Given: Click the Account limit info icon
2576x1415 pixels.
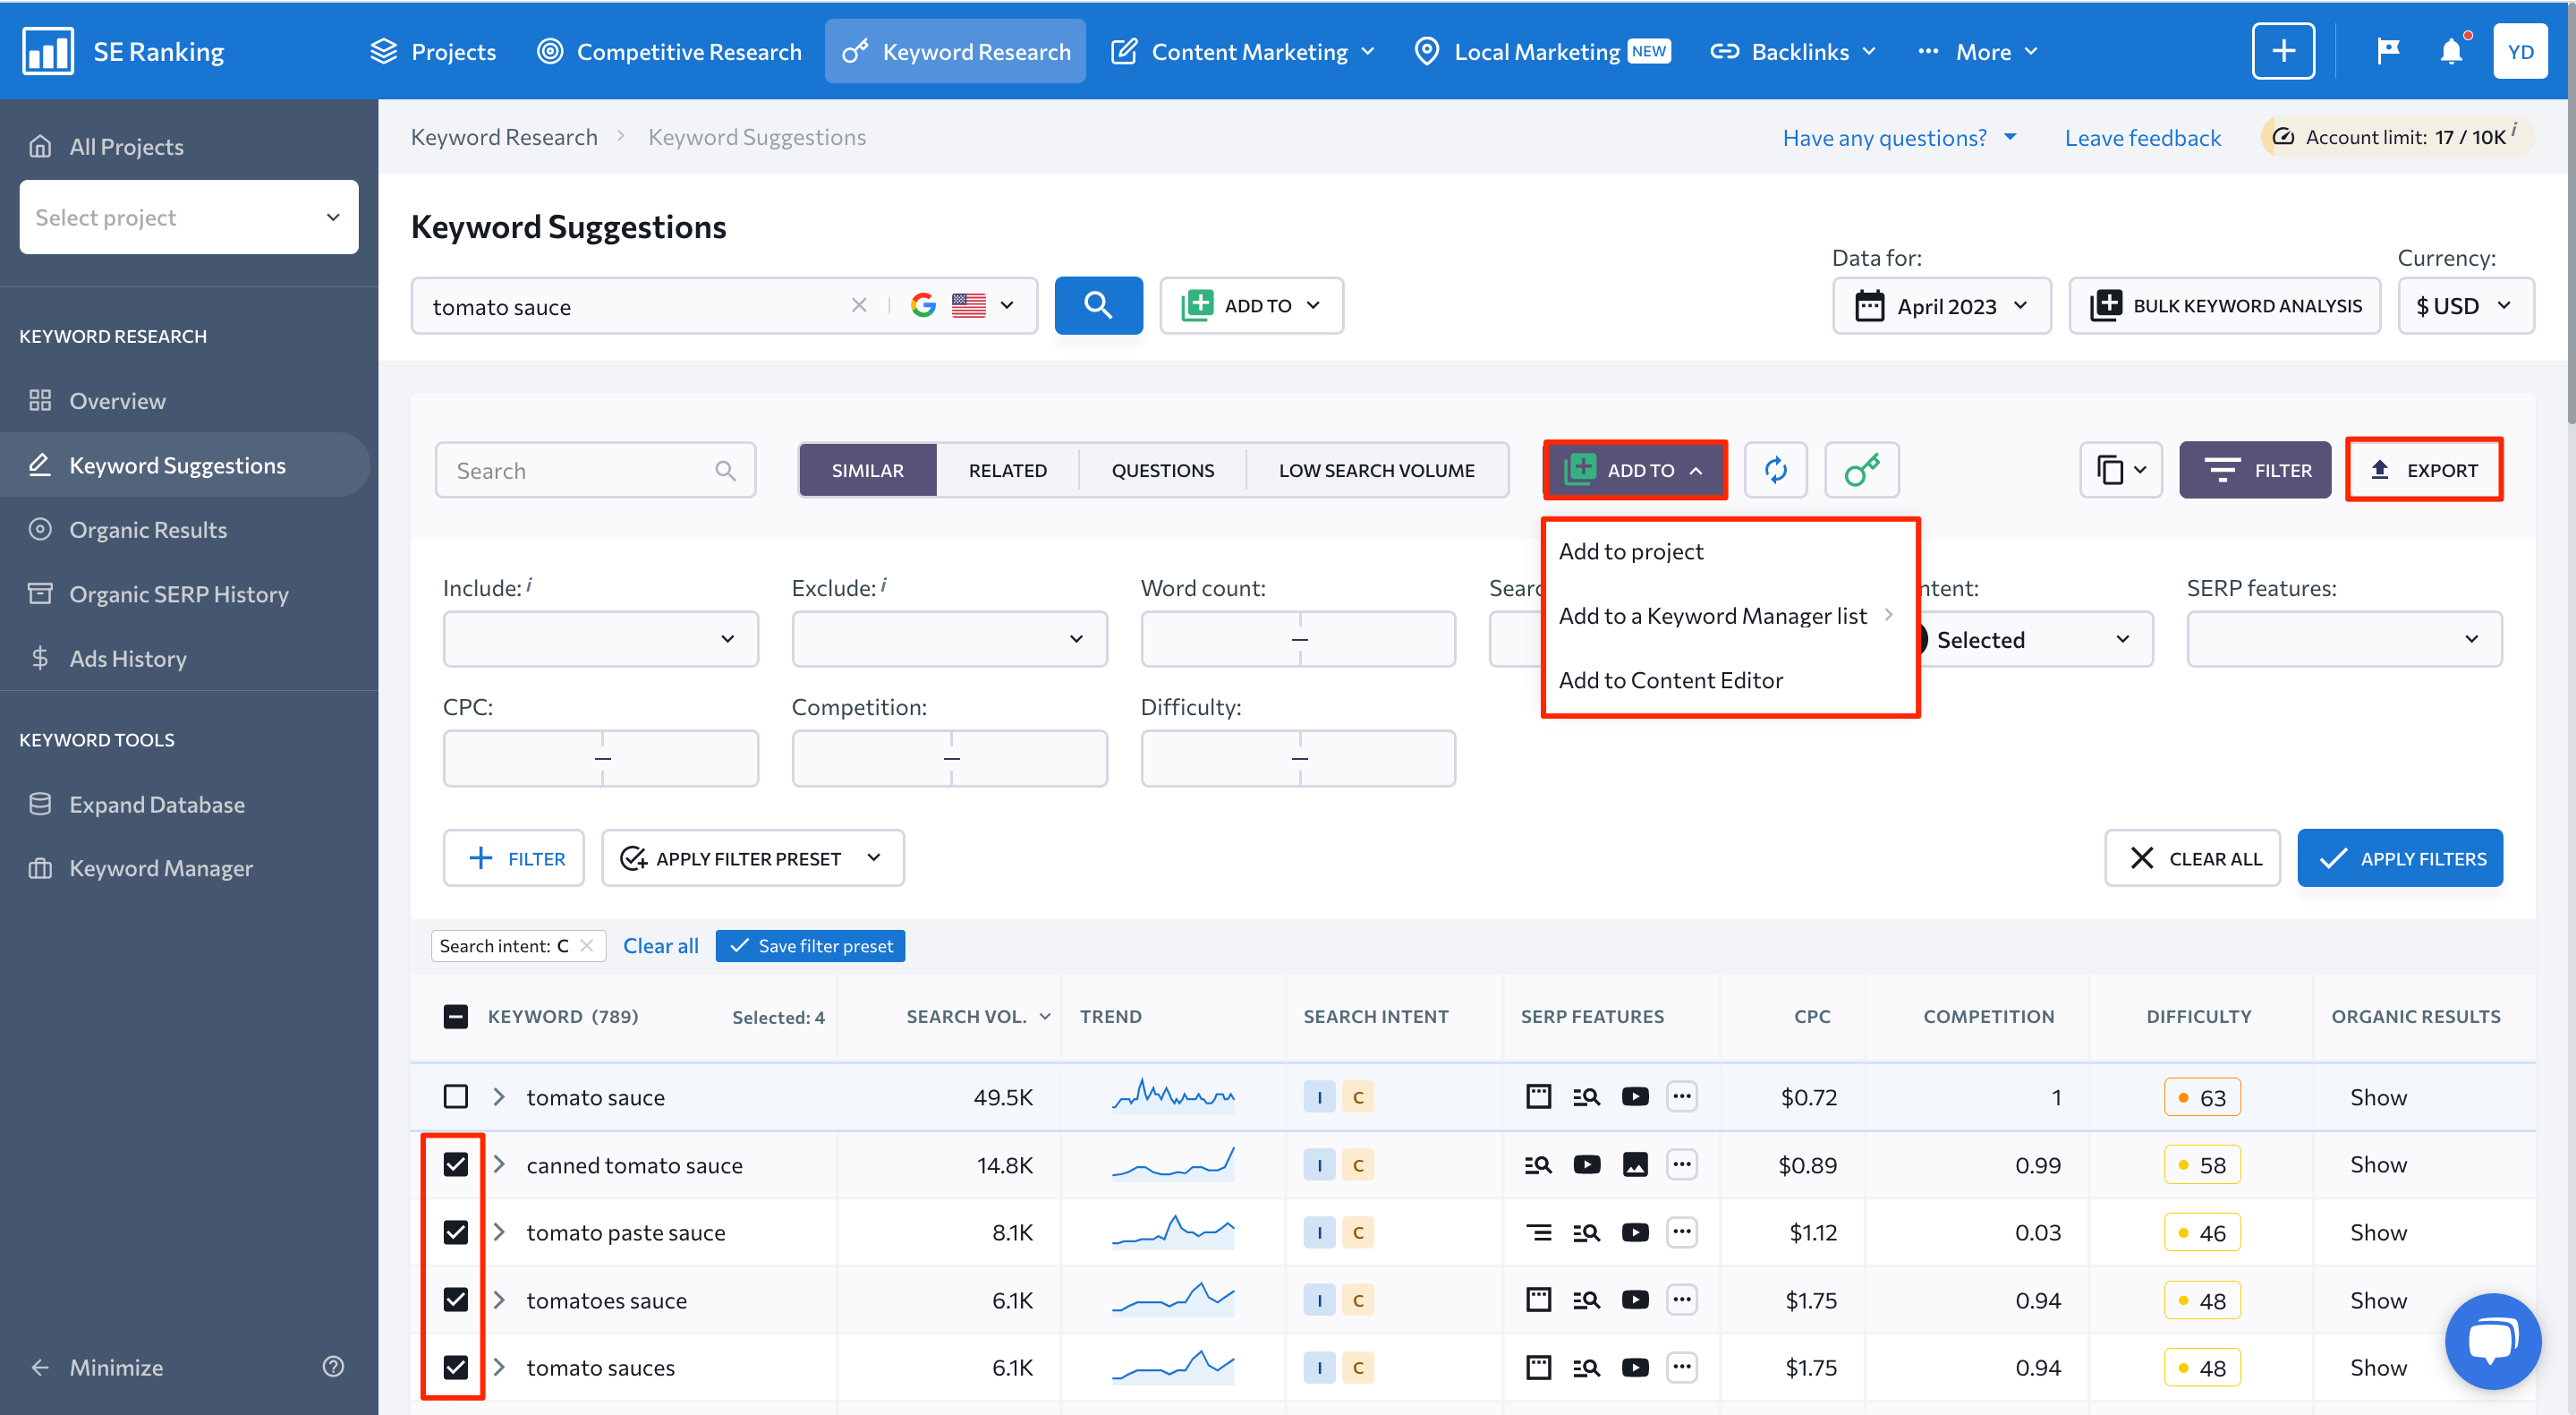Looking at the screenshot, I should 2515,130.
